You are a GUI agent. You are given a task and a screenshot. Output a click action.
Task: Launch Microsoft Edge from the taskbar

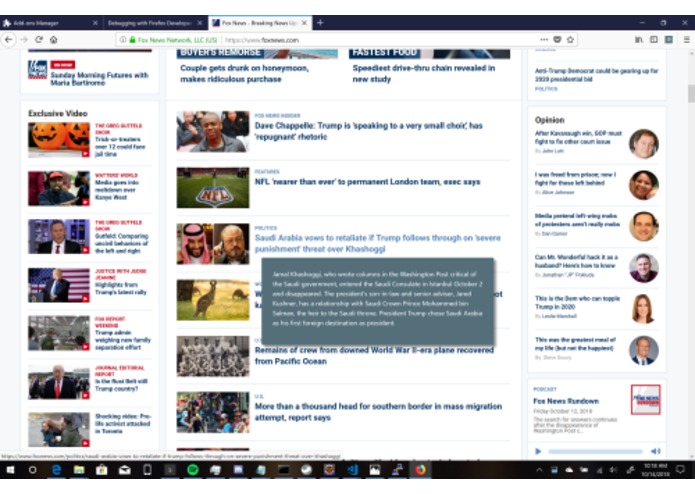point(56,470)
